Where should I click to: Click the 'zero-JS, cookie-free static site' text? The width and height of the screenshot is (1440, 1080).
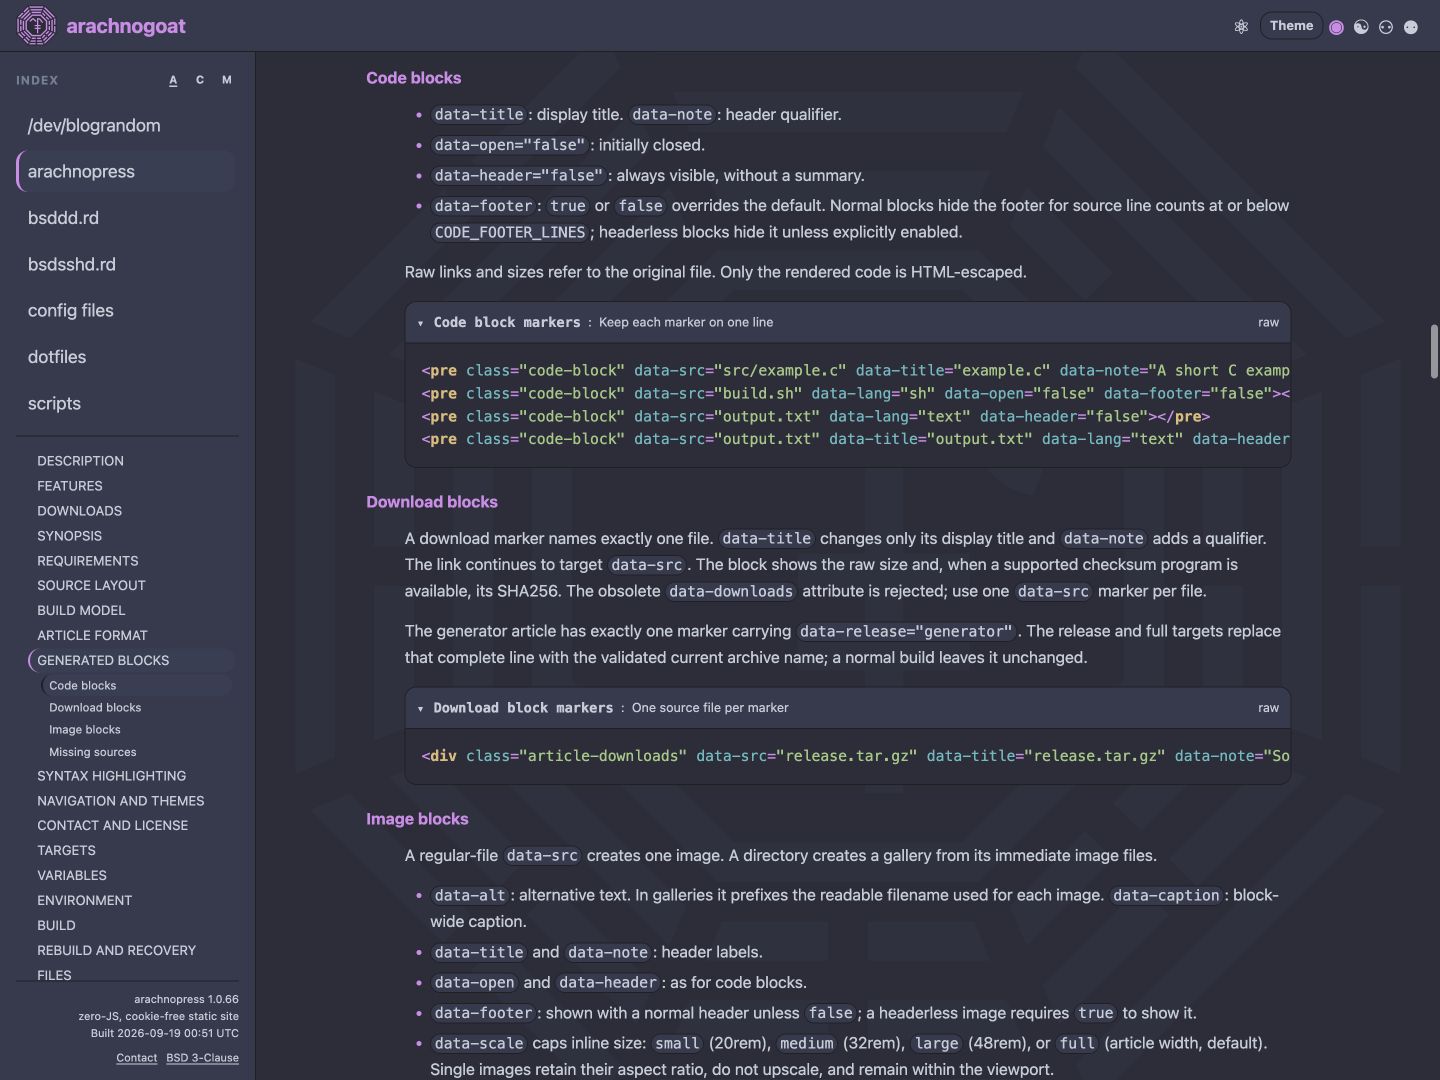159,1016
